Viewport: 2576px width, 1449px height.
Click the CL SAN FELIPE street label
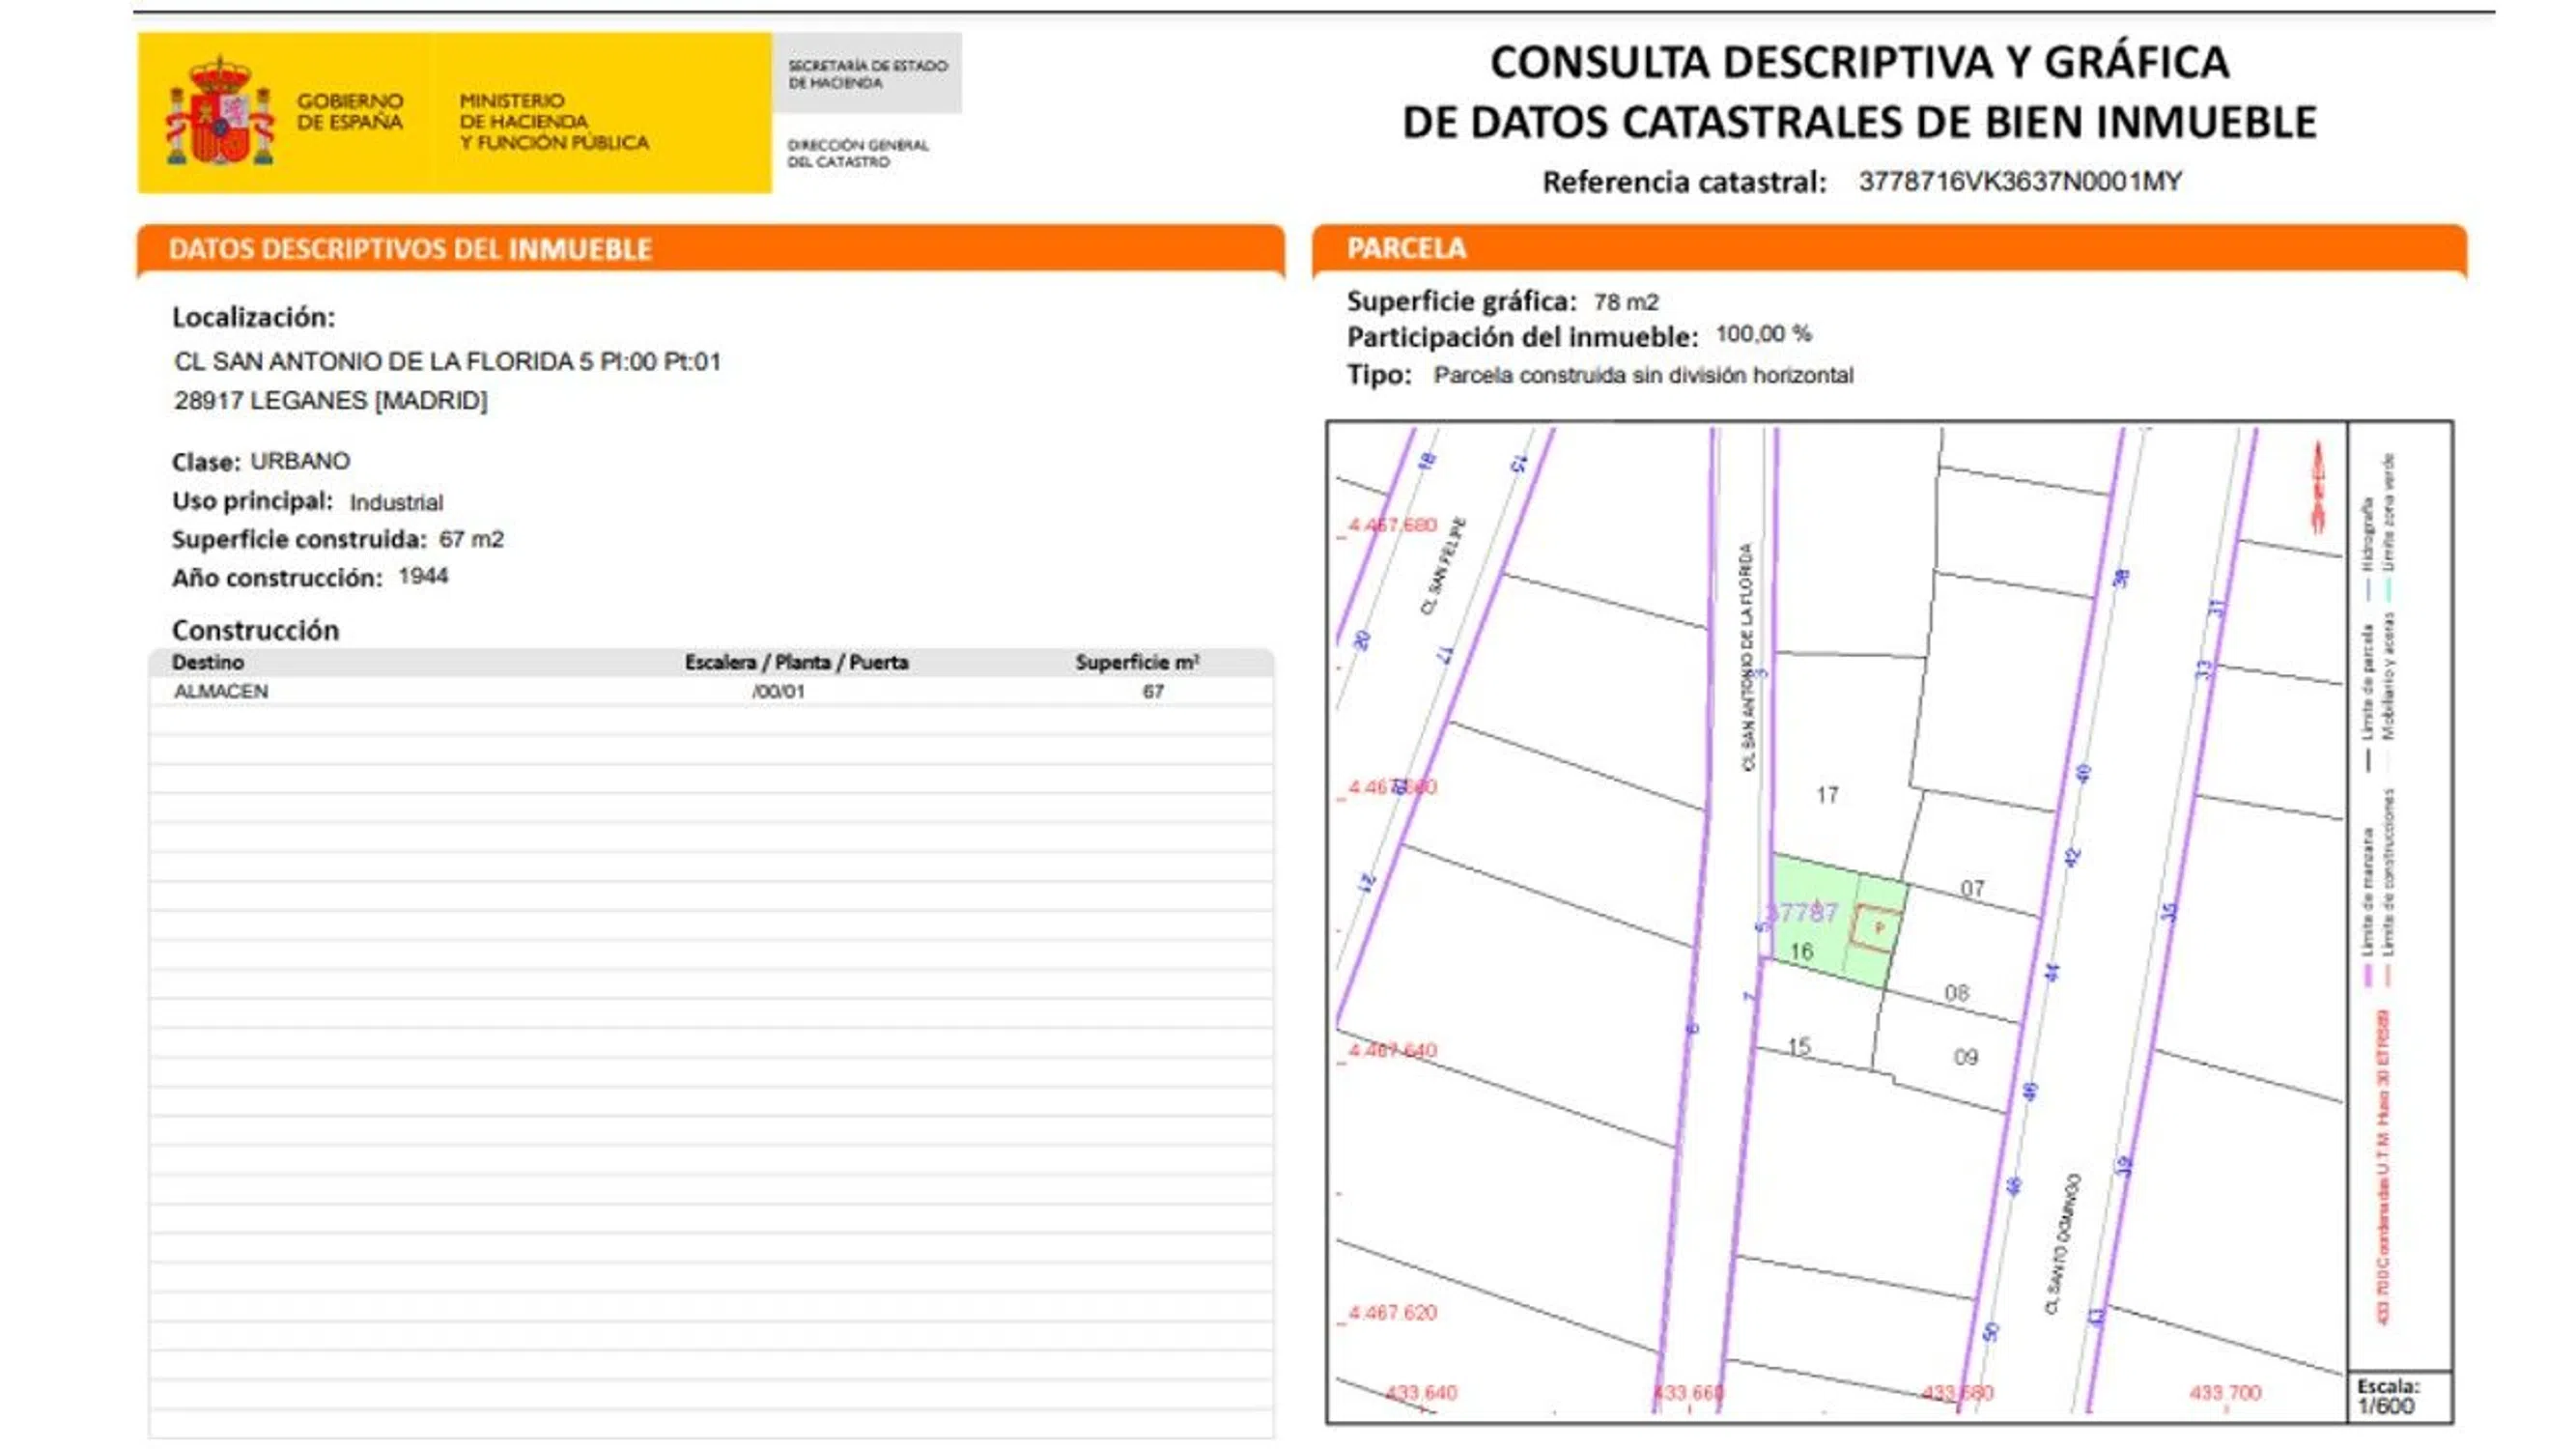[1444, 566]
